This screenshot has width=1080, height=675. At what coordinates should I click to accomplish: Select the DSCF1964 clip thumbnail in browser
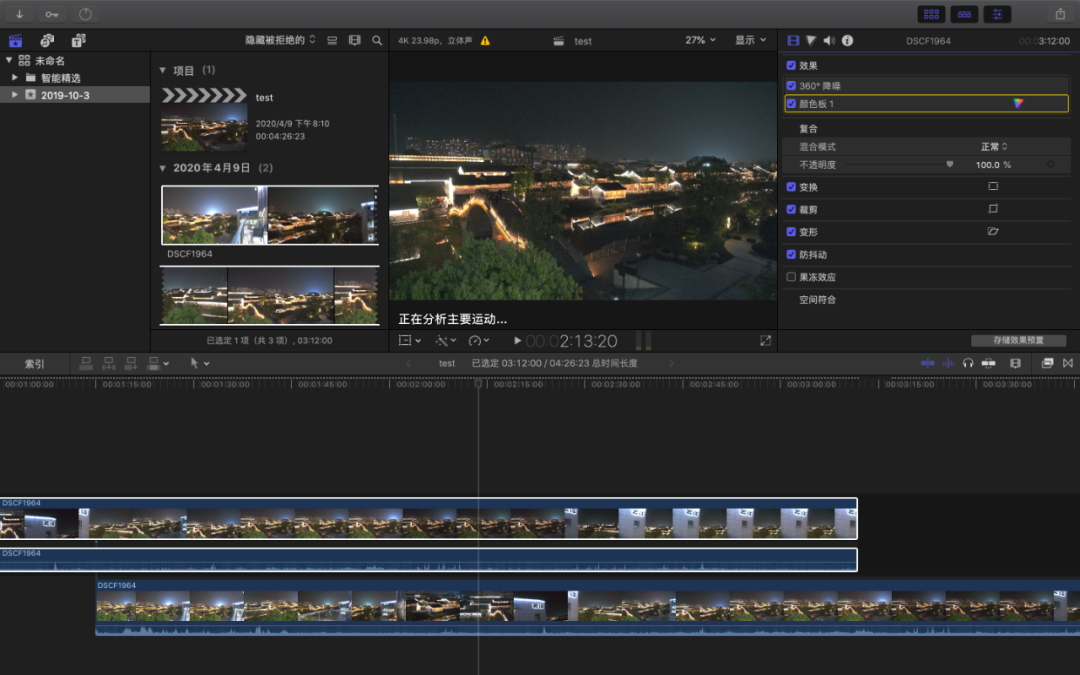pyautogui.click(x=269, y=215)
